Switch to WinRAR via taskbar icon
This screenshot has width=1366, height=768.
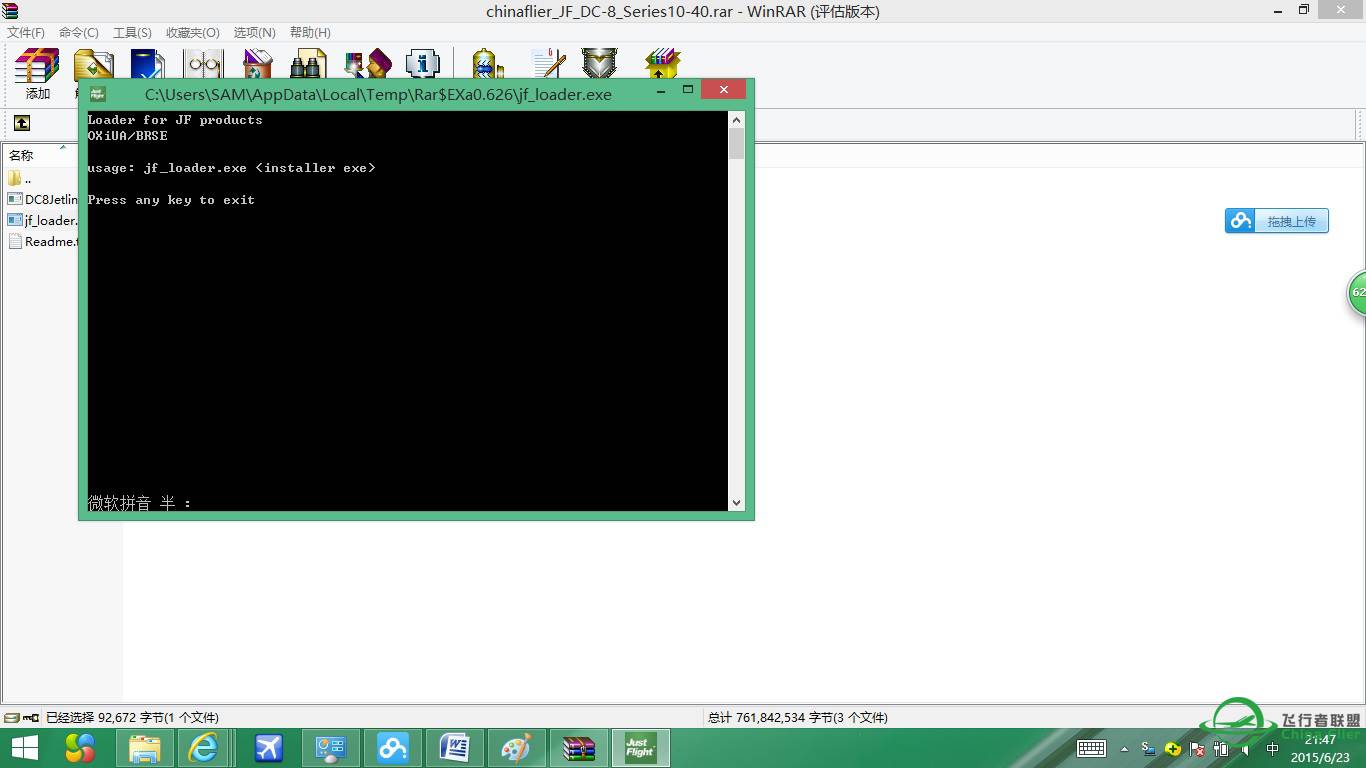tap(578, 748)
